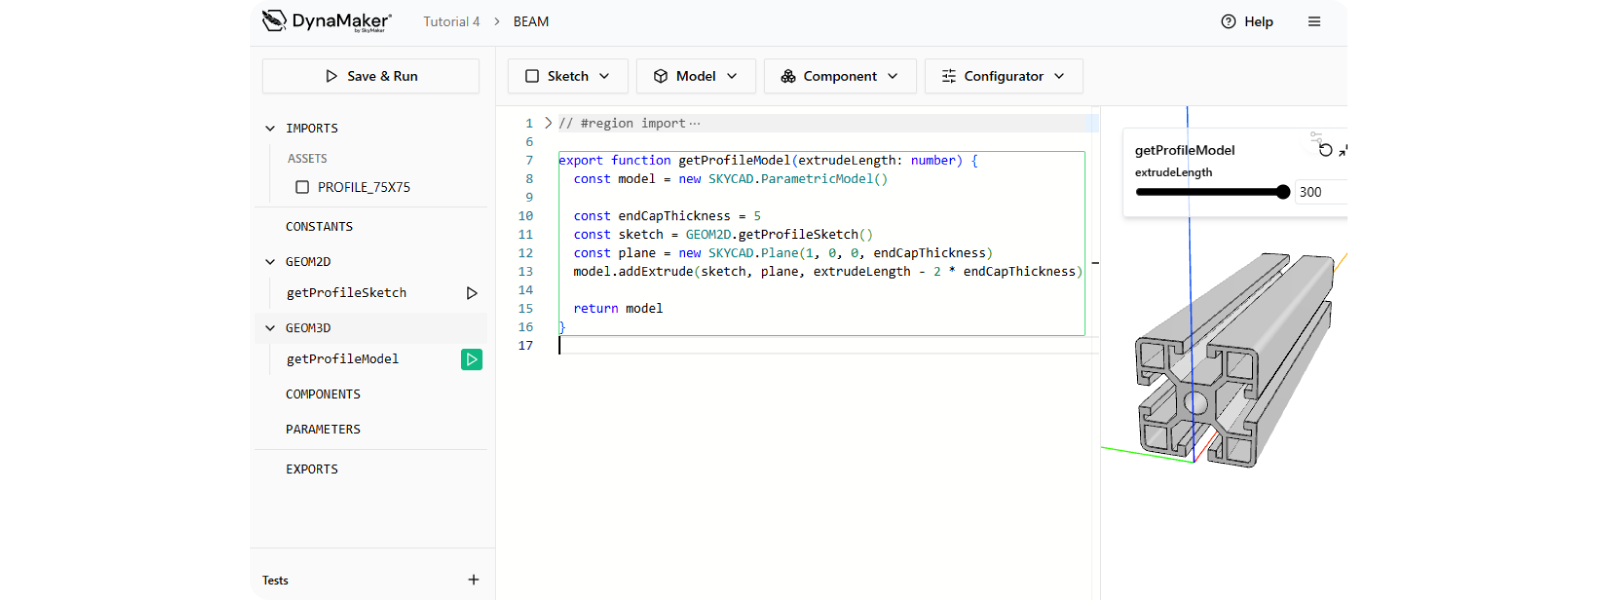Viewport: 1600px width, 600px height.
Task: Preview getProfileSketch using its play icon
Action: [x=472, y=293]
